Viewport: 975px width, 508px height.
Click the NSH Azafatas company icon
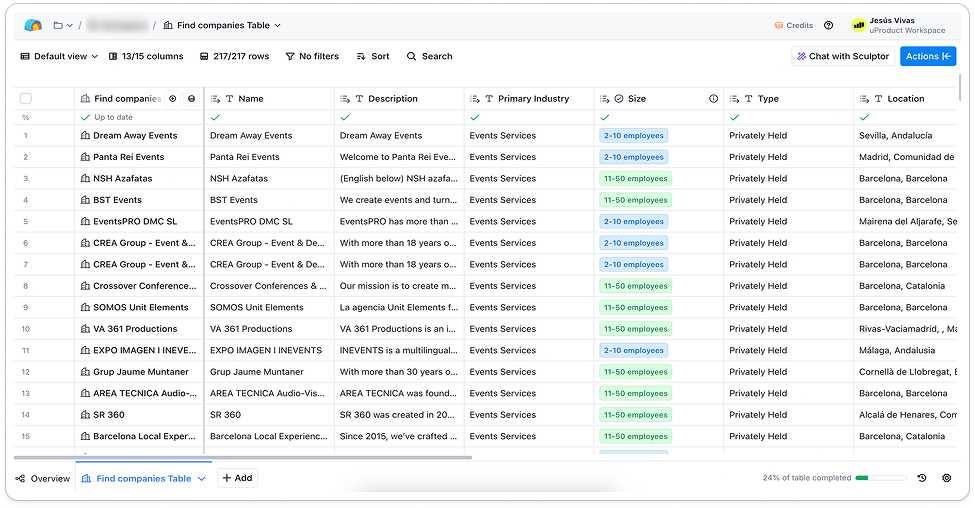tap(85, 178)
